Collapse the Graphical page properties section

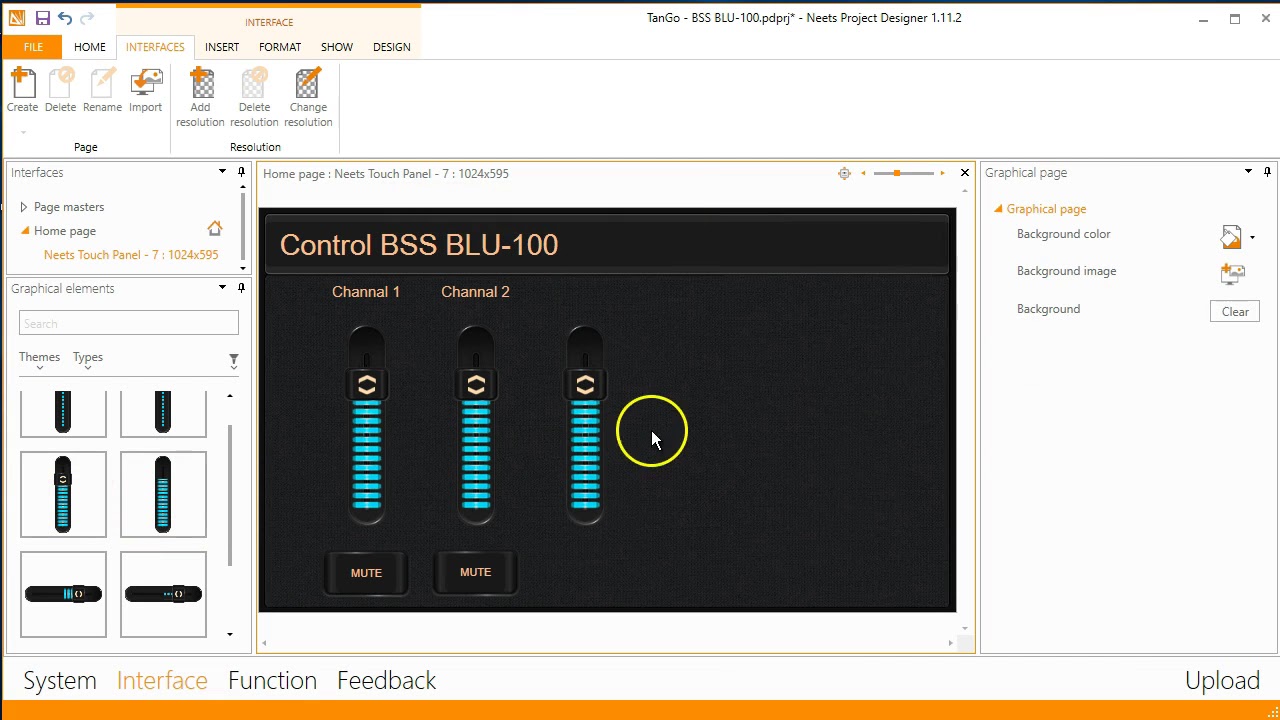pyautogui.click(x=998, y=209)
